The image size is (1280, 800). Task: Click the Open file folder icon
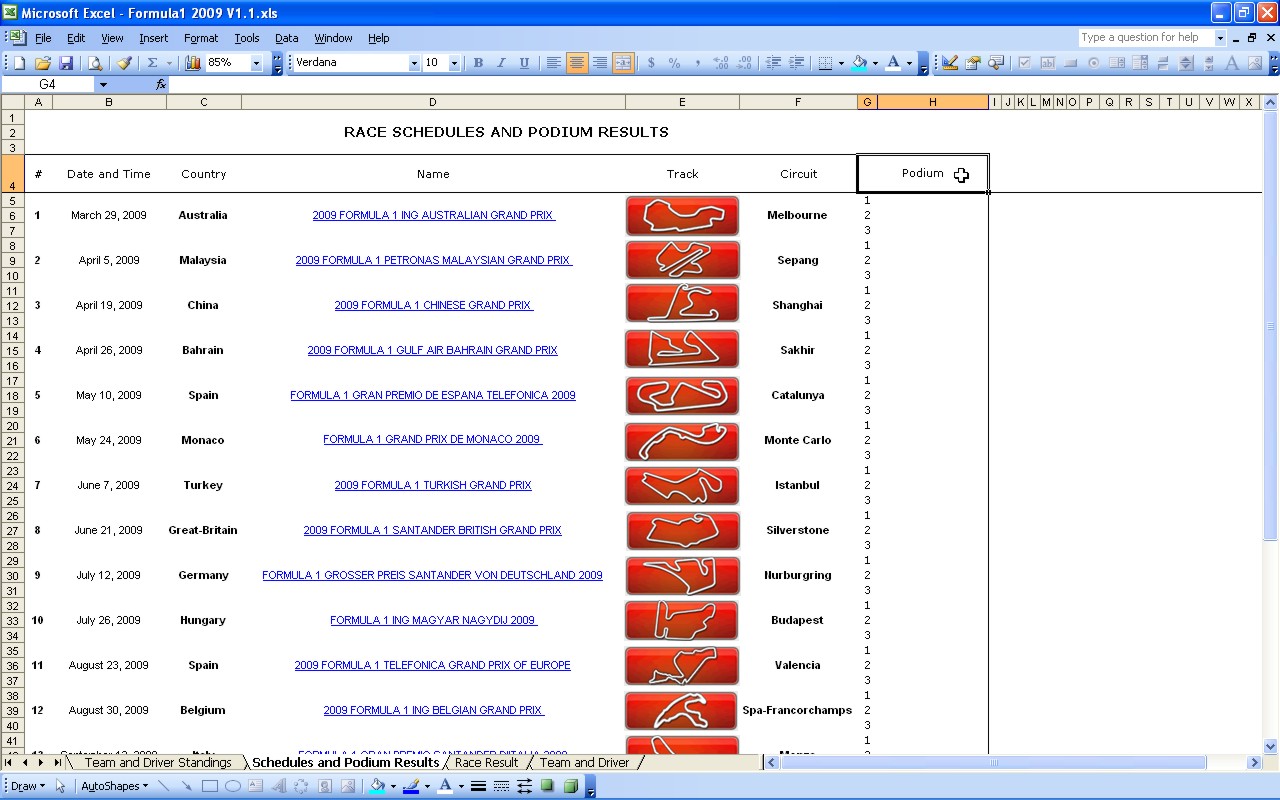point(43,62)
